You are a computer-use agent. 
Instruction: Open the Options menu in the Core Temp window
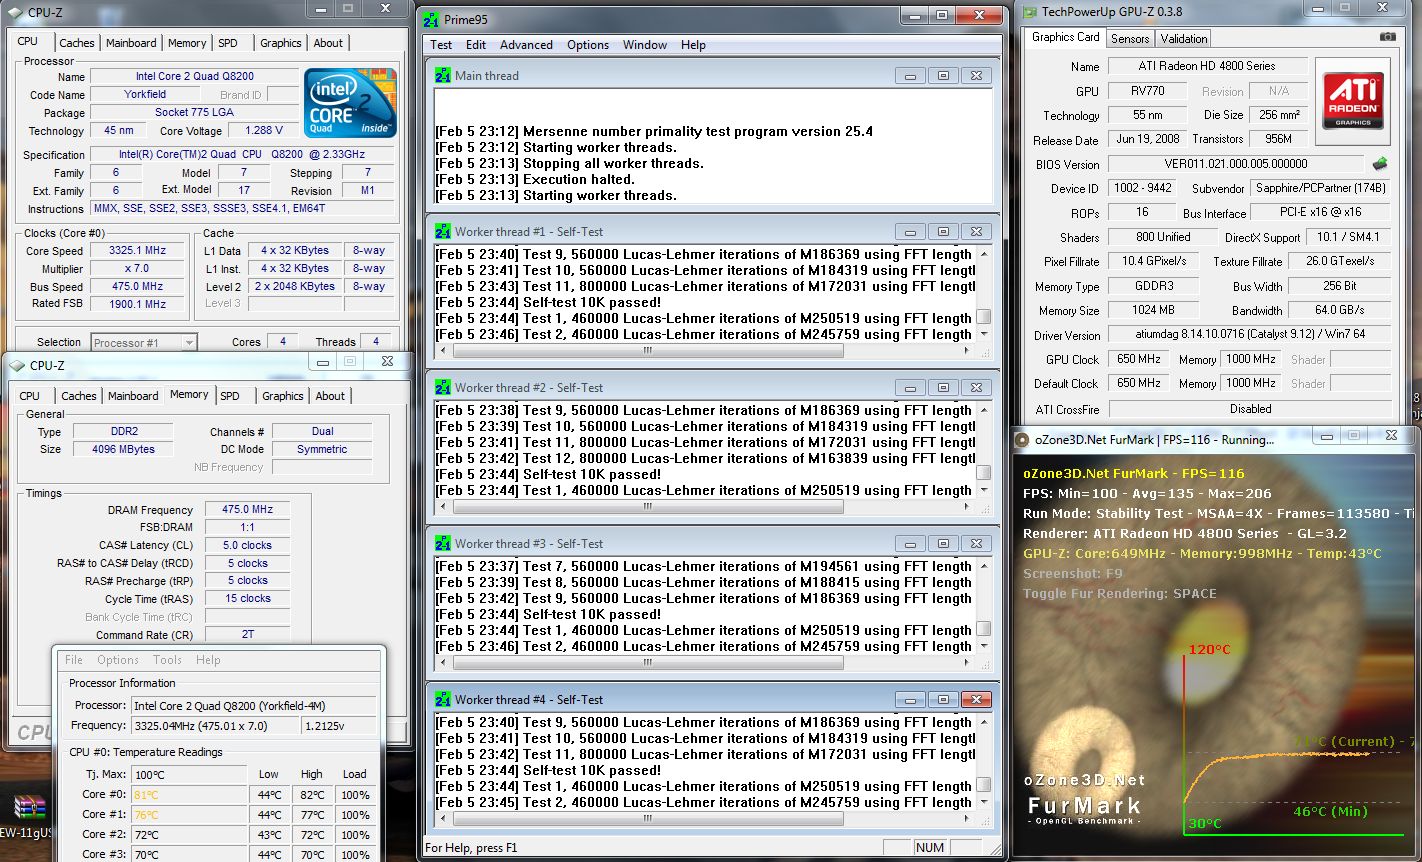[x=118, y=660]
